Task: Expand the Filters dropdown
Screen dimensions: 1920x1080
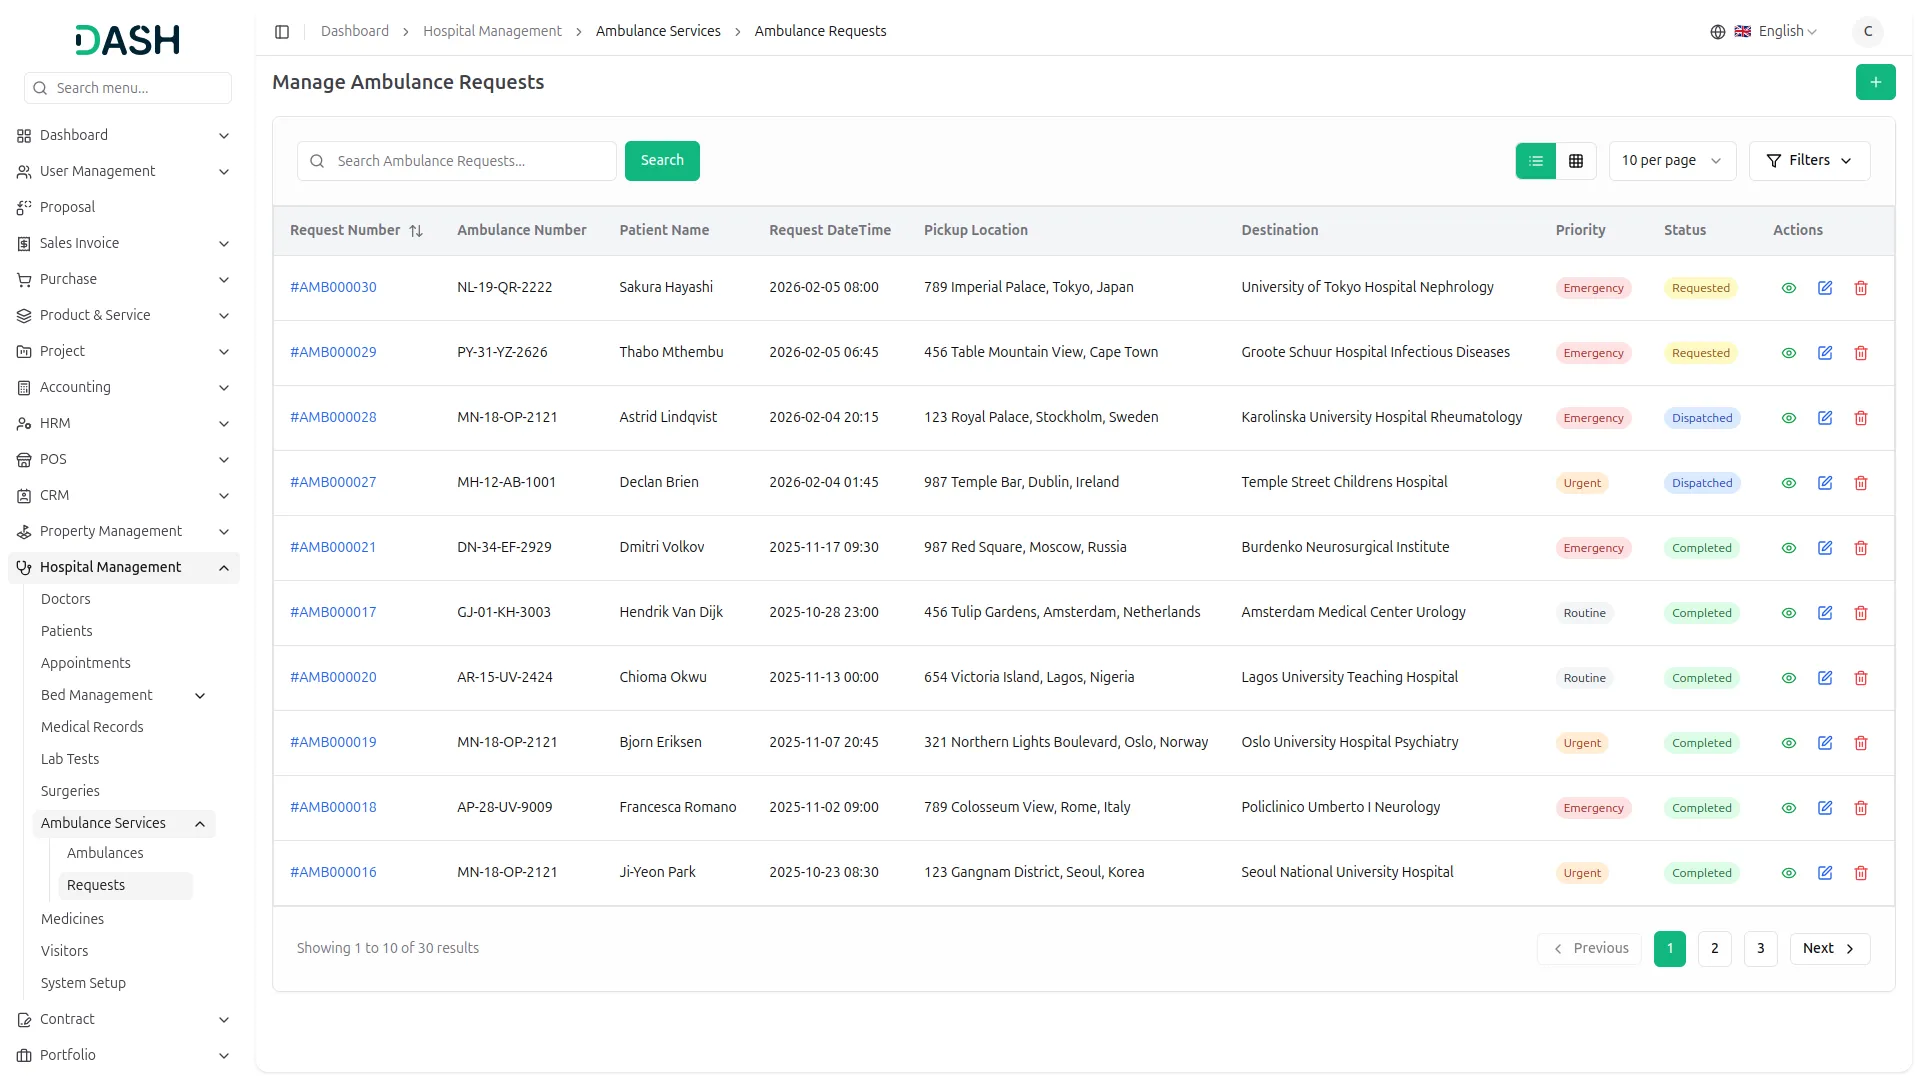Action: pyautogui.click(x=1809, y=161)
